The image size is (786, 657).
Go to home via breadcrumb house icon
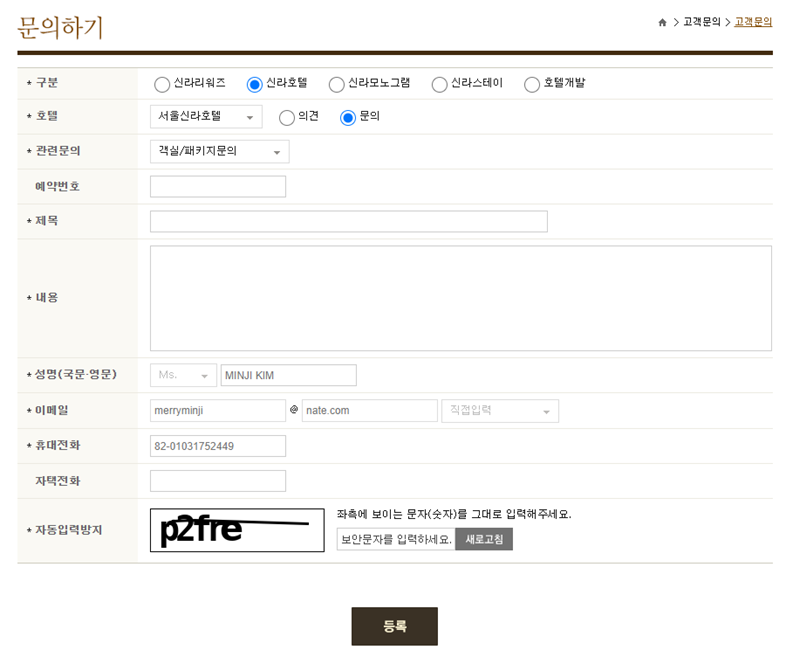click(662, 22)
